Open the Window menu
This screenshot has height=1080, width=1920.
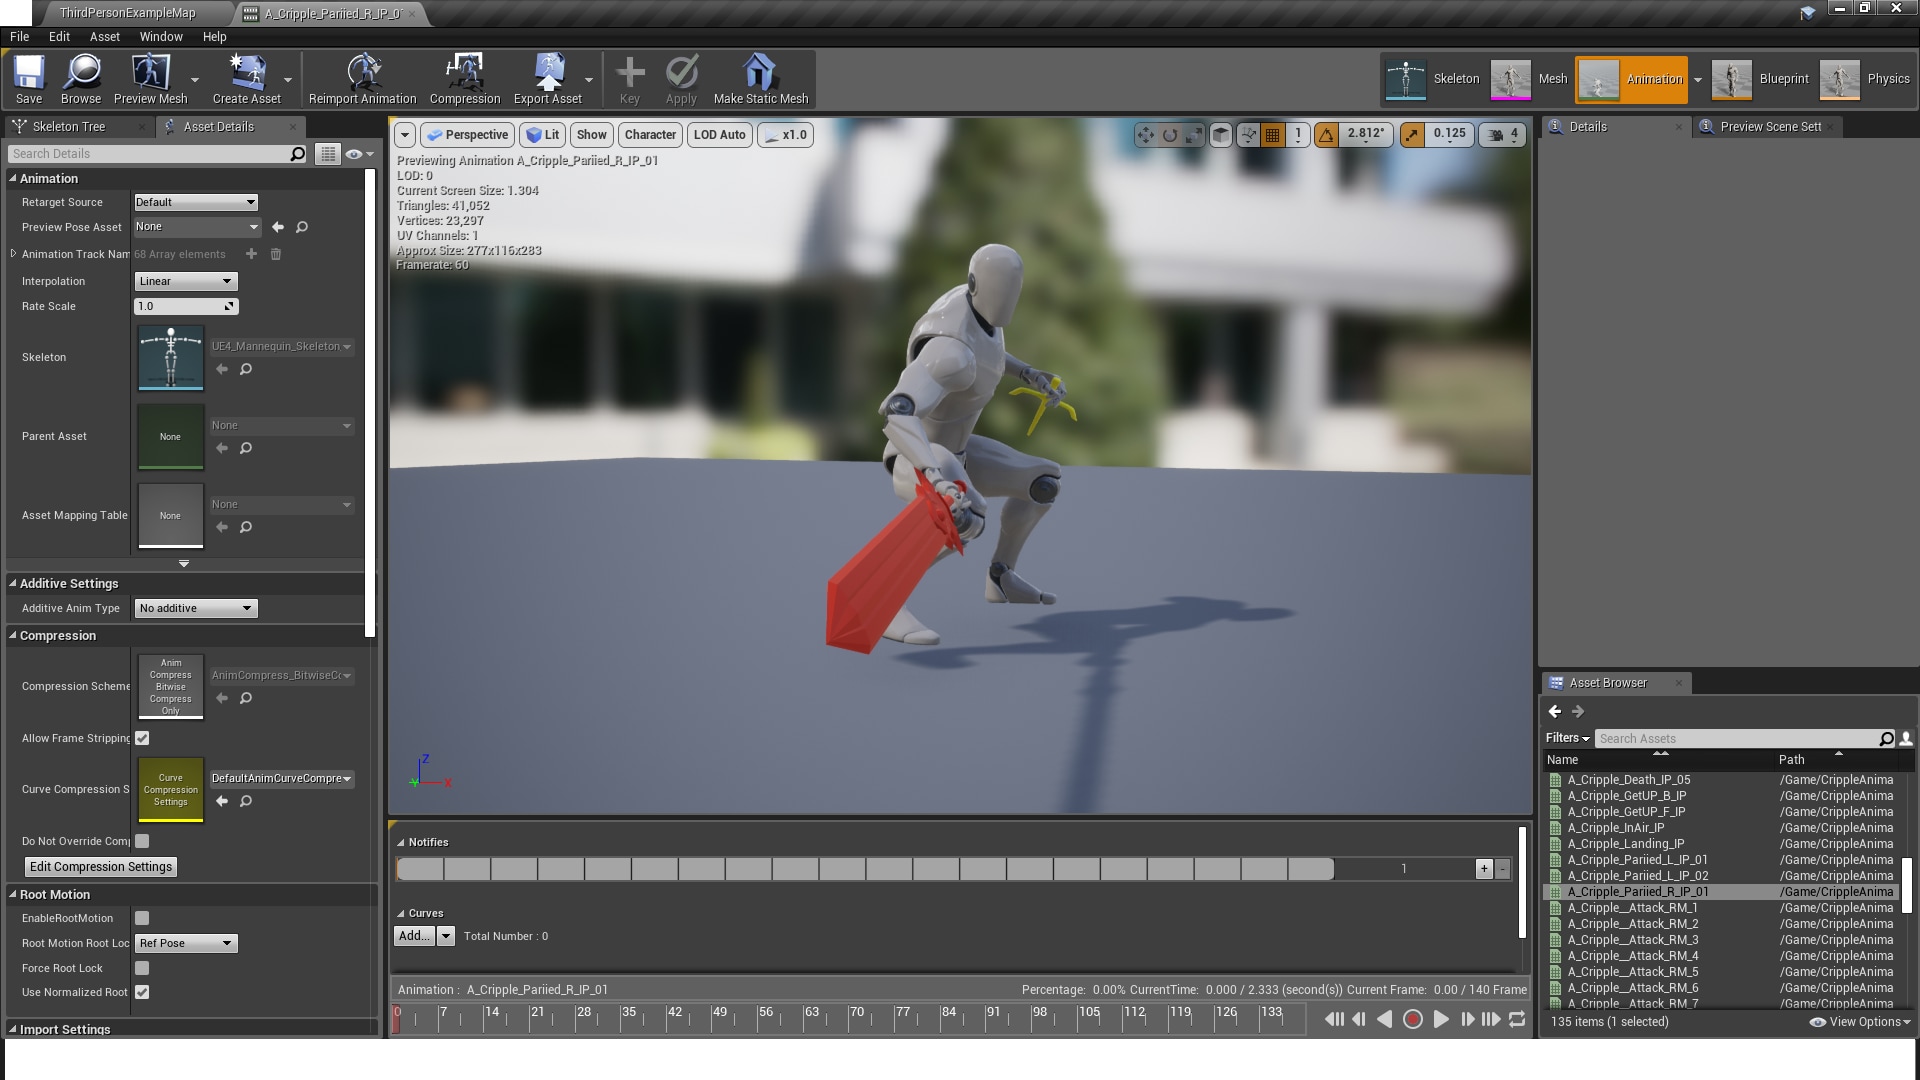point(161,36)
